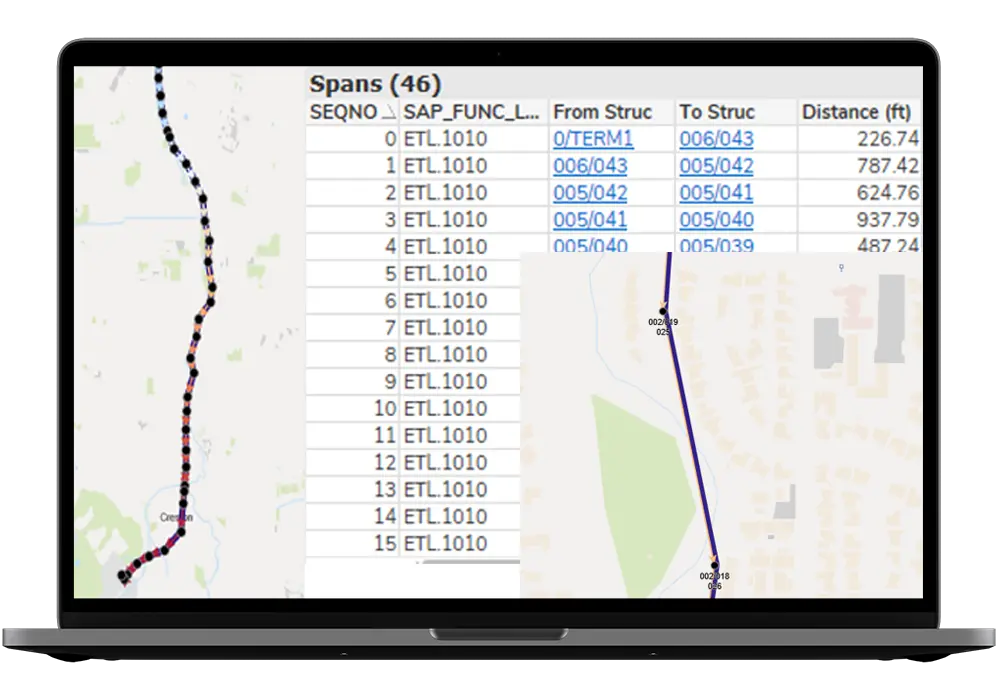Click the SAP_FUNC_L... column header
Screen dimensions: 1000x700
coord(474,112)
